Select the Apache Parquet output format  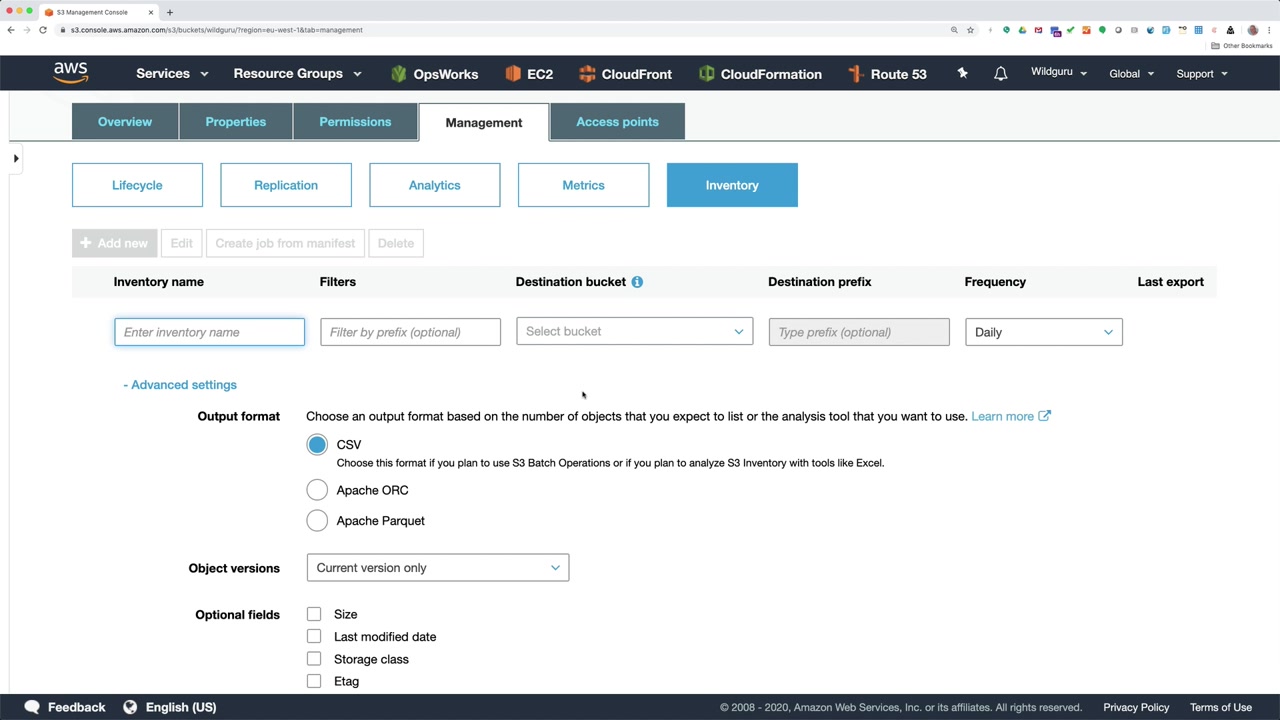[317, 520]
